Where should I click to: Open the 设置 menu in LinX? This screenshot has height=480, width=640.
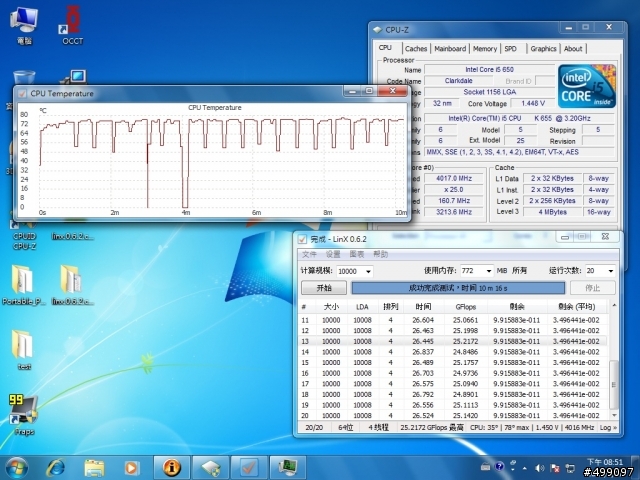point(333,254)
